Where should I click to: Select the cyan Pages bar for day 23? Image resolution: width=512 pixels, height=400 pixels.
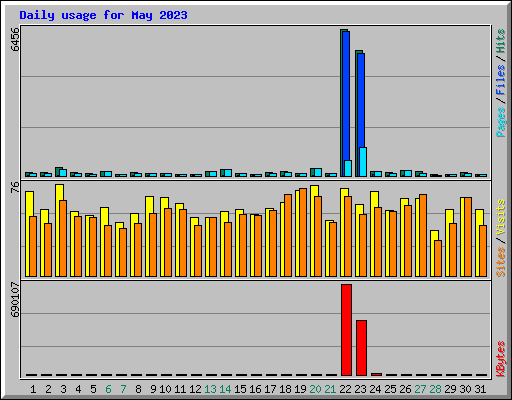point(363,162)
